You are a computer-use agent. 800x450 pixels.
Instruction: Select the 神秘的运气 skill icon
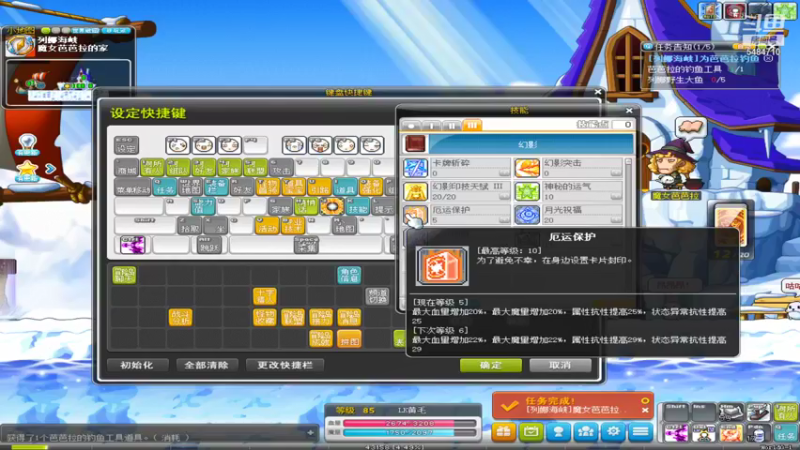pos(527,191)
